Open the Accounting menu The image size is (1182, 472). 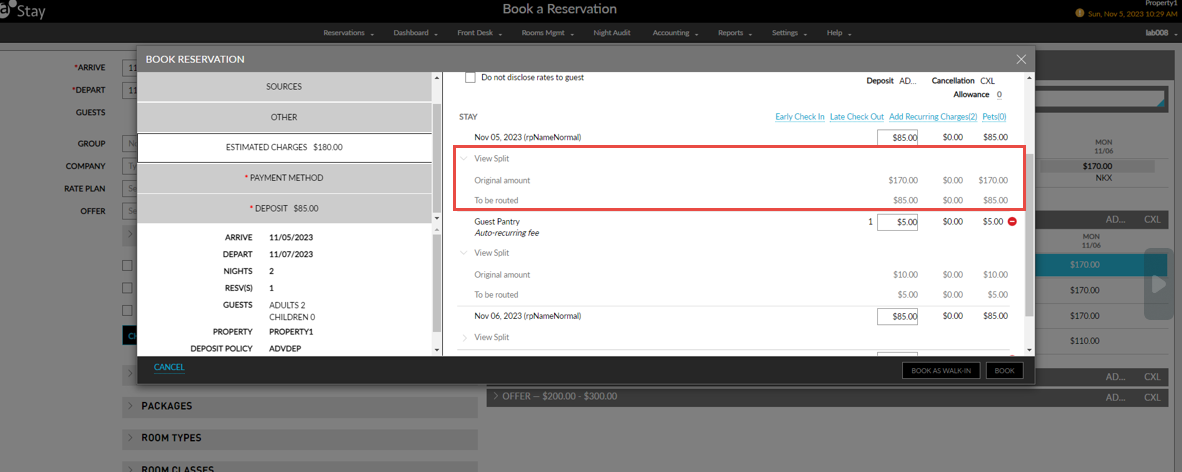[x=675, y=33]
